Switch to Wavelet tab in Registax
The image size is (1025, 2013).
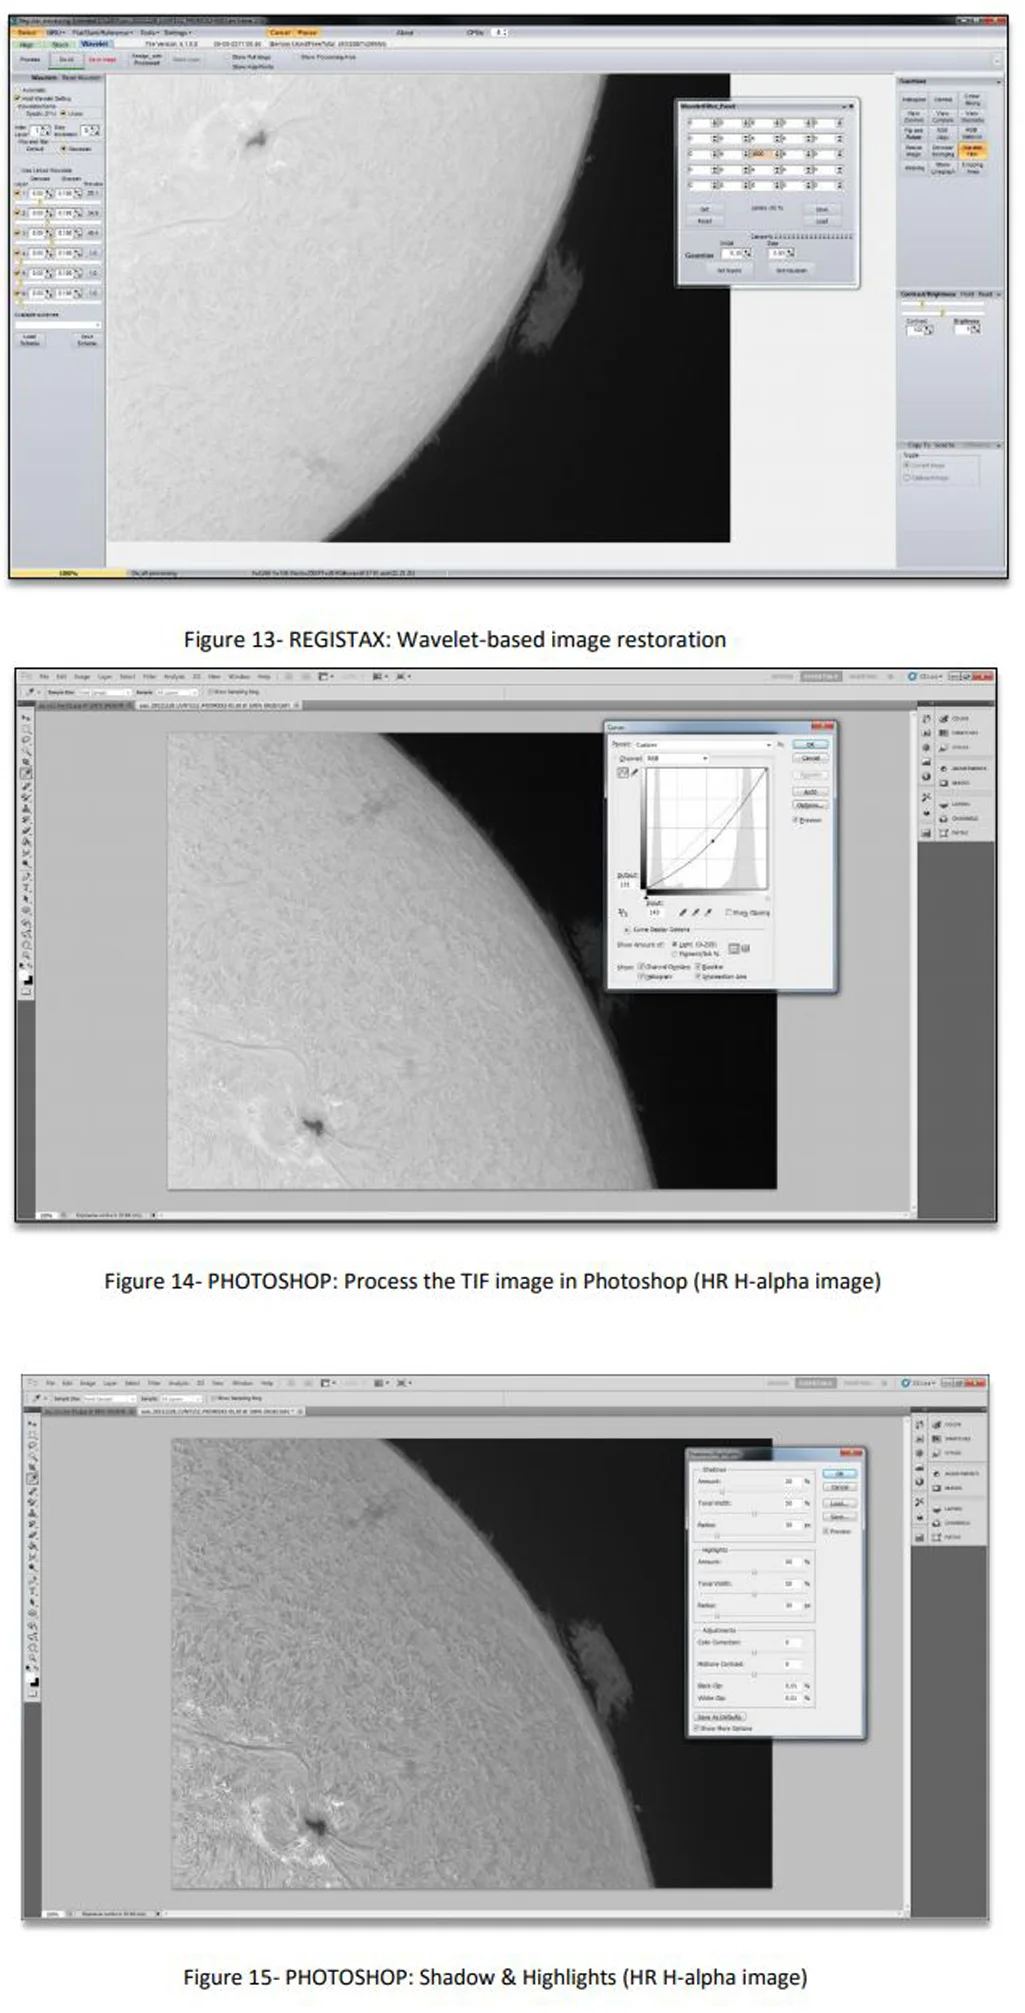[95, 44]
